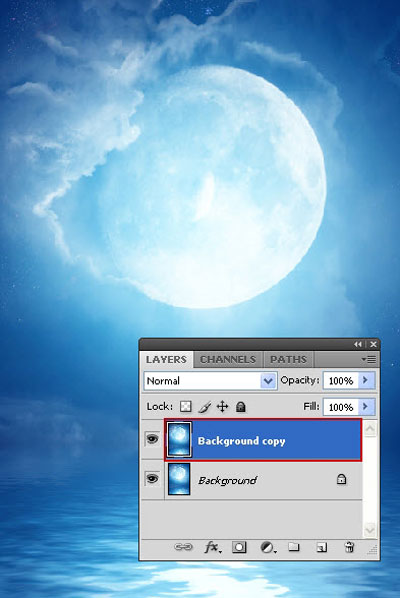The image size is (400, 598).
Task: Select the Background layer name
Action: [228, 480]
